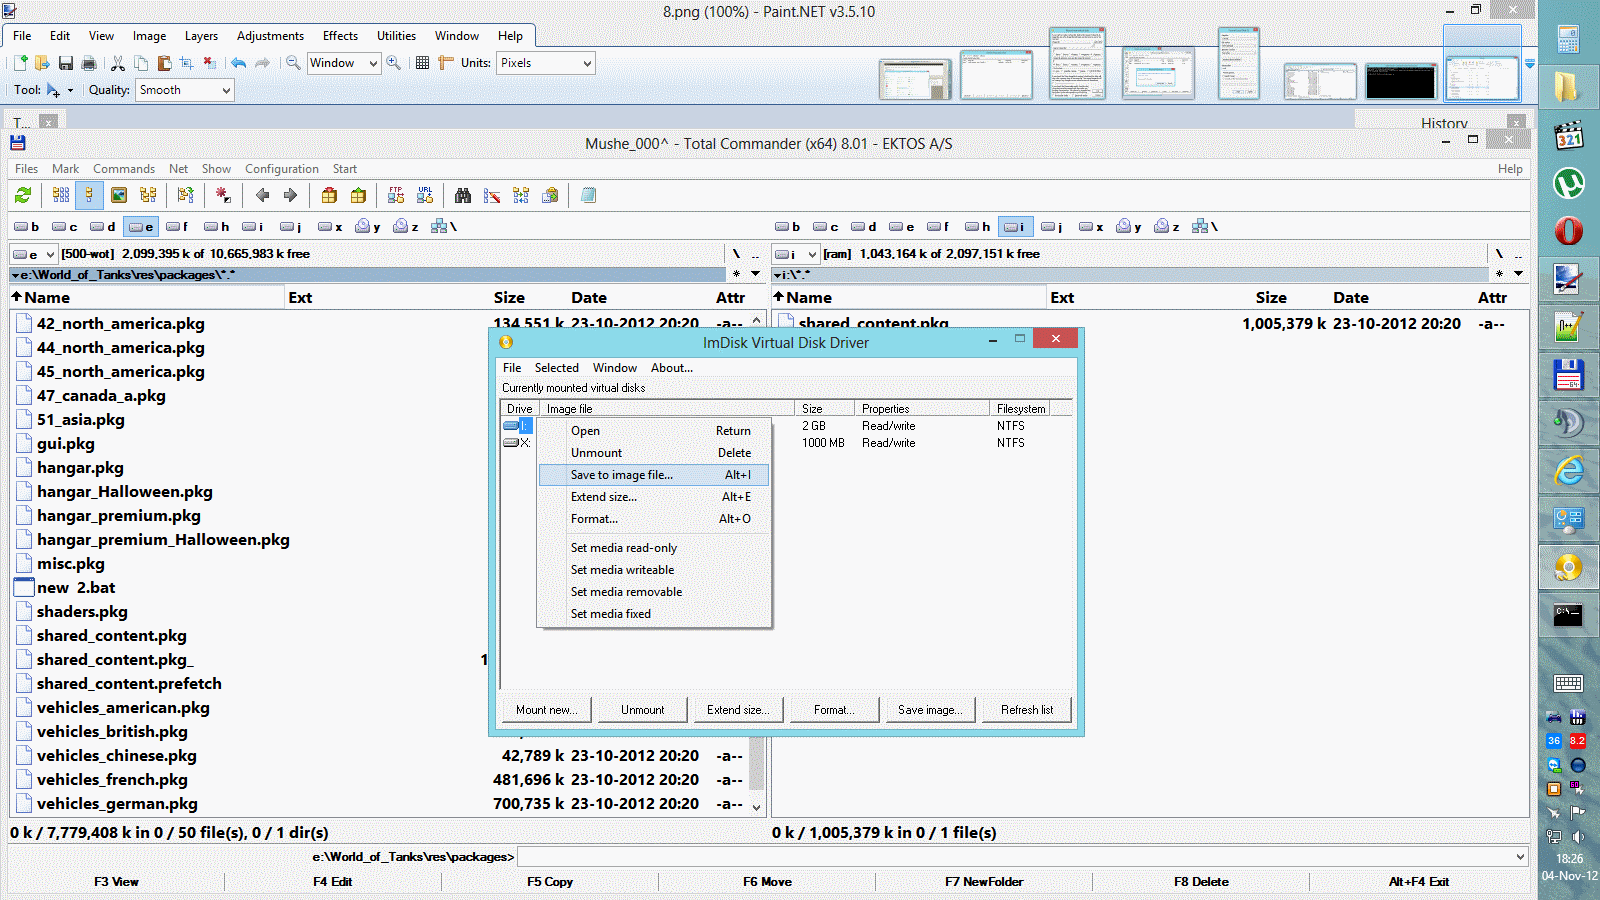Image resolution: width=1600 pixels, height=900 pixels.
Task: Click the Undo arrow in Paint.NET
Action: tap(238, 63)
